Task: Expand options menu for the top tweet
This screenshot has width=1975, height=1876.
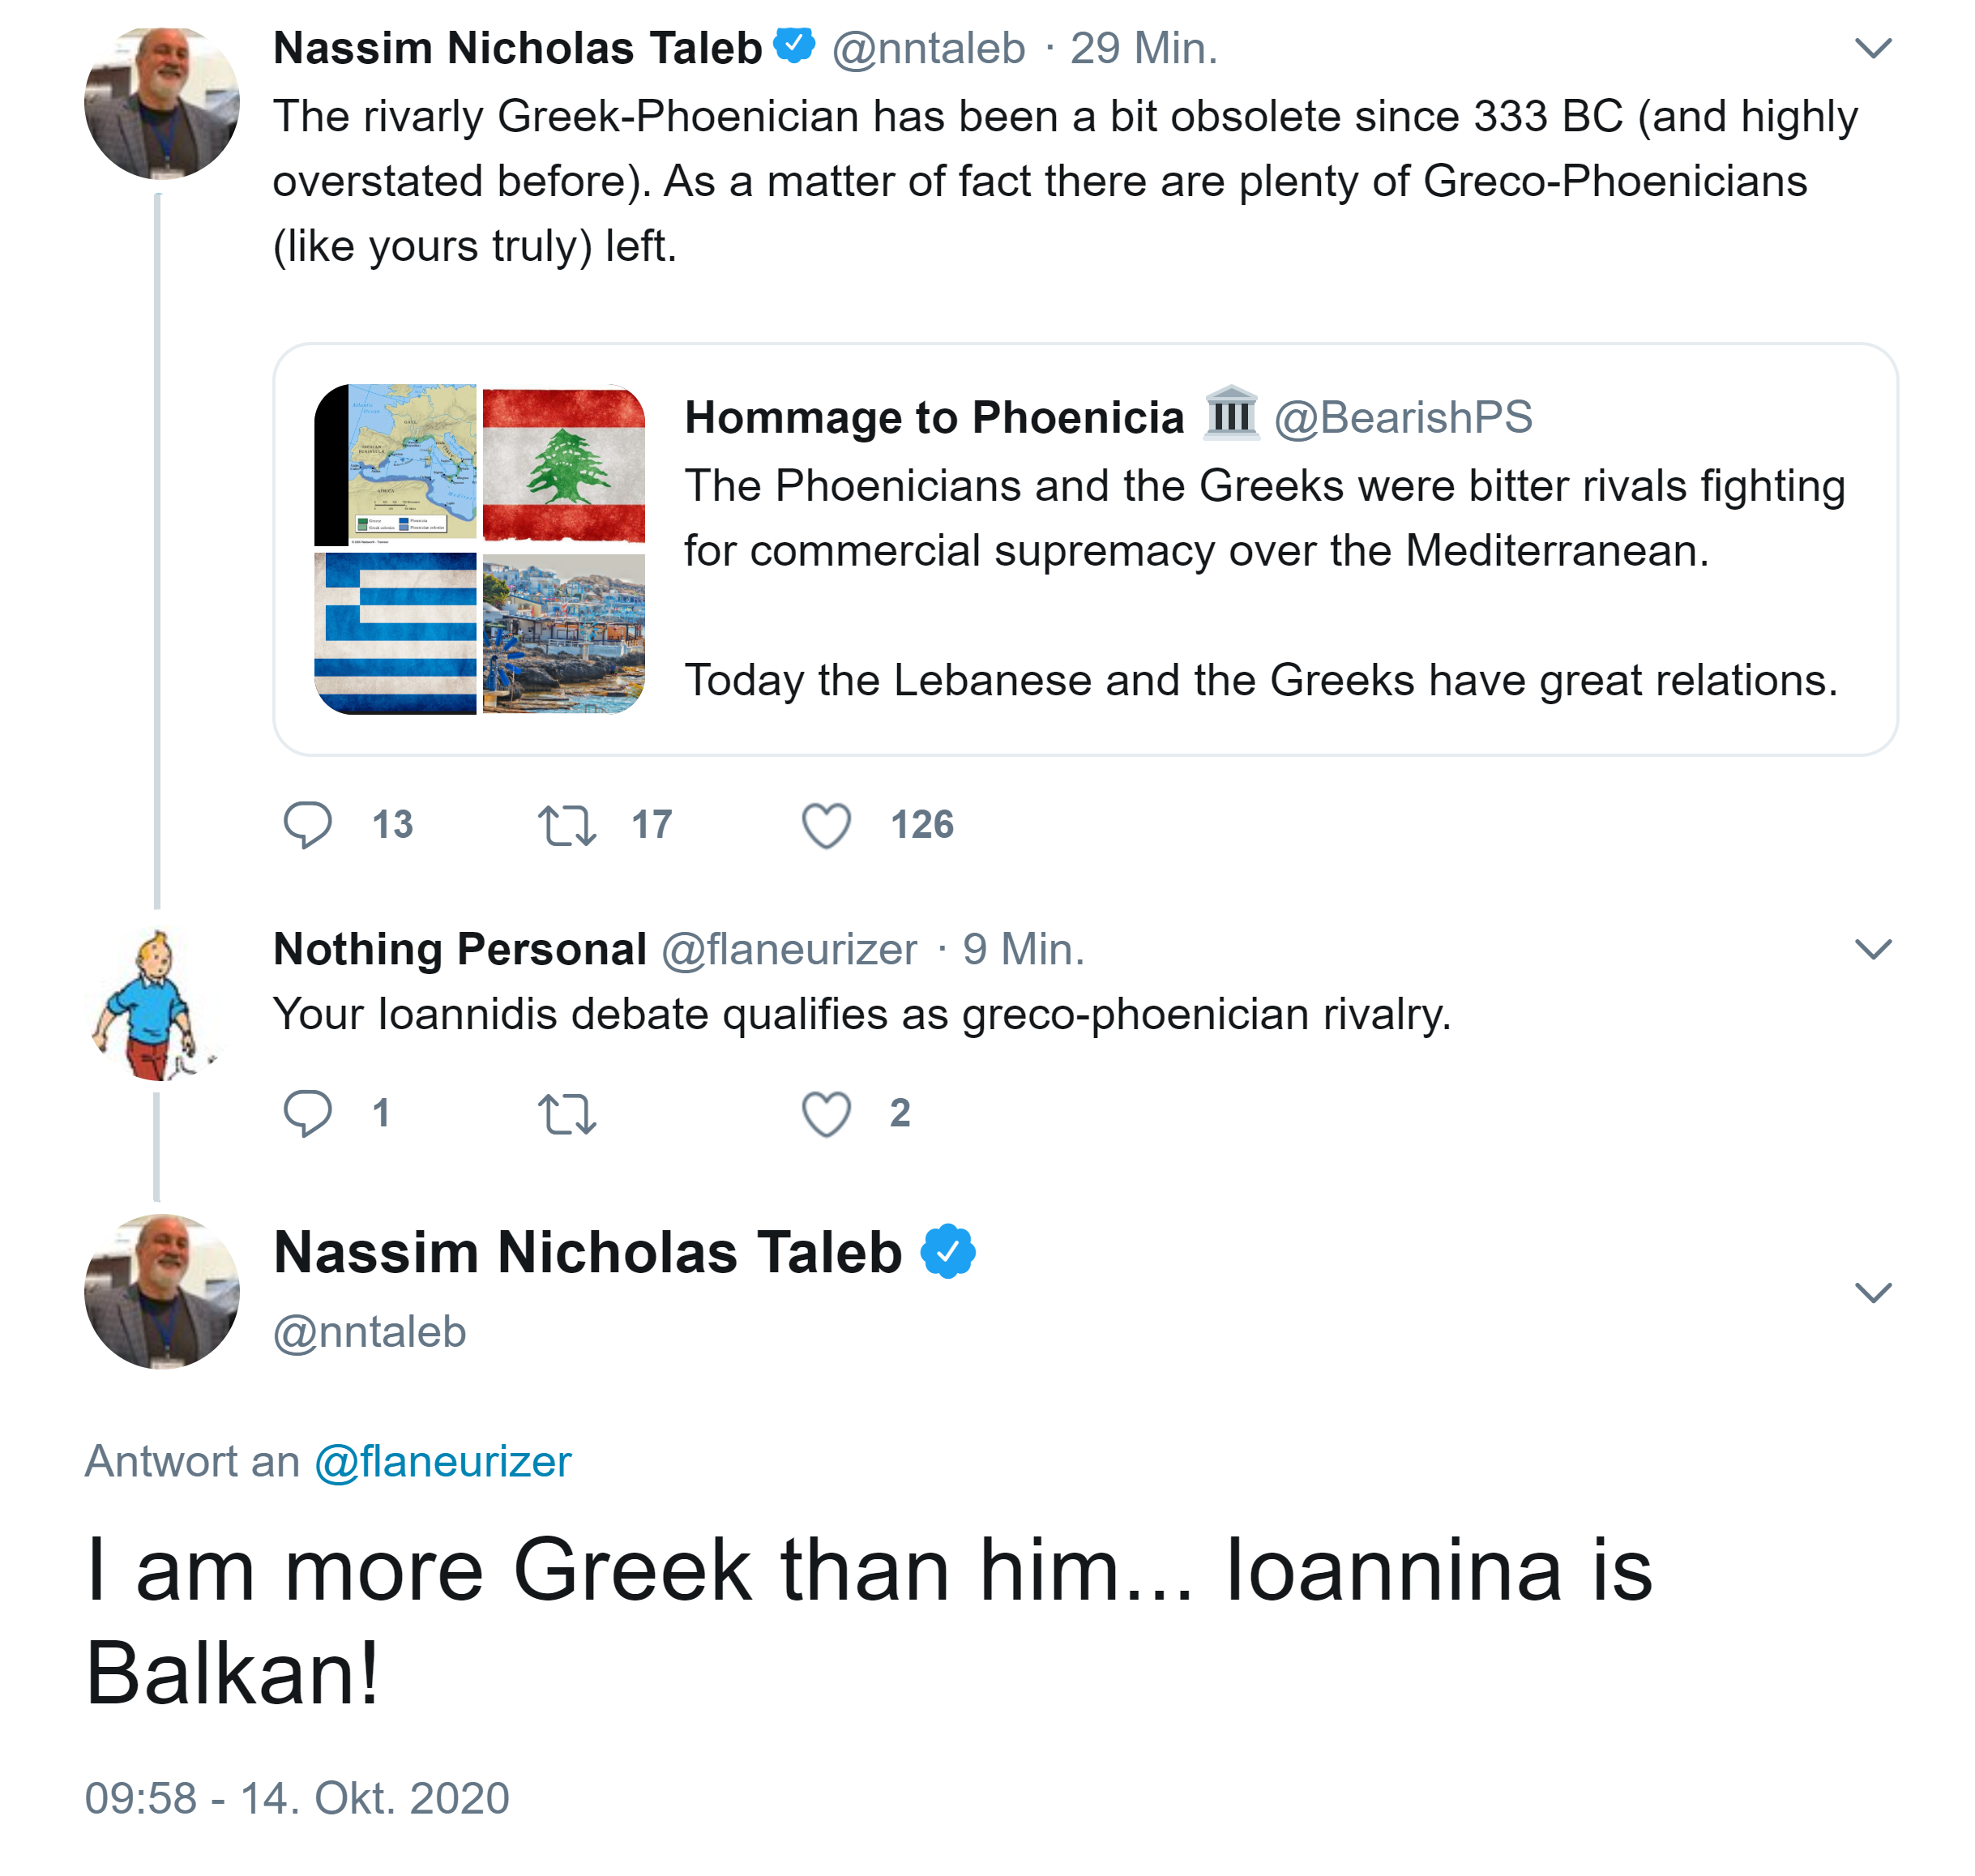Action: click(1872, 48)
